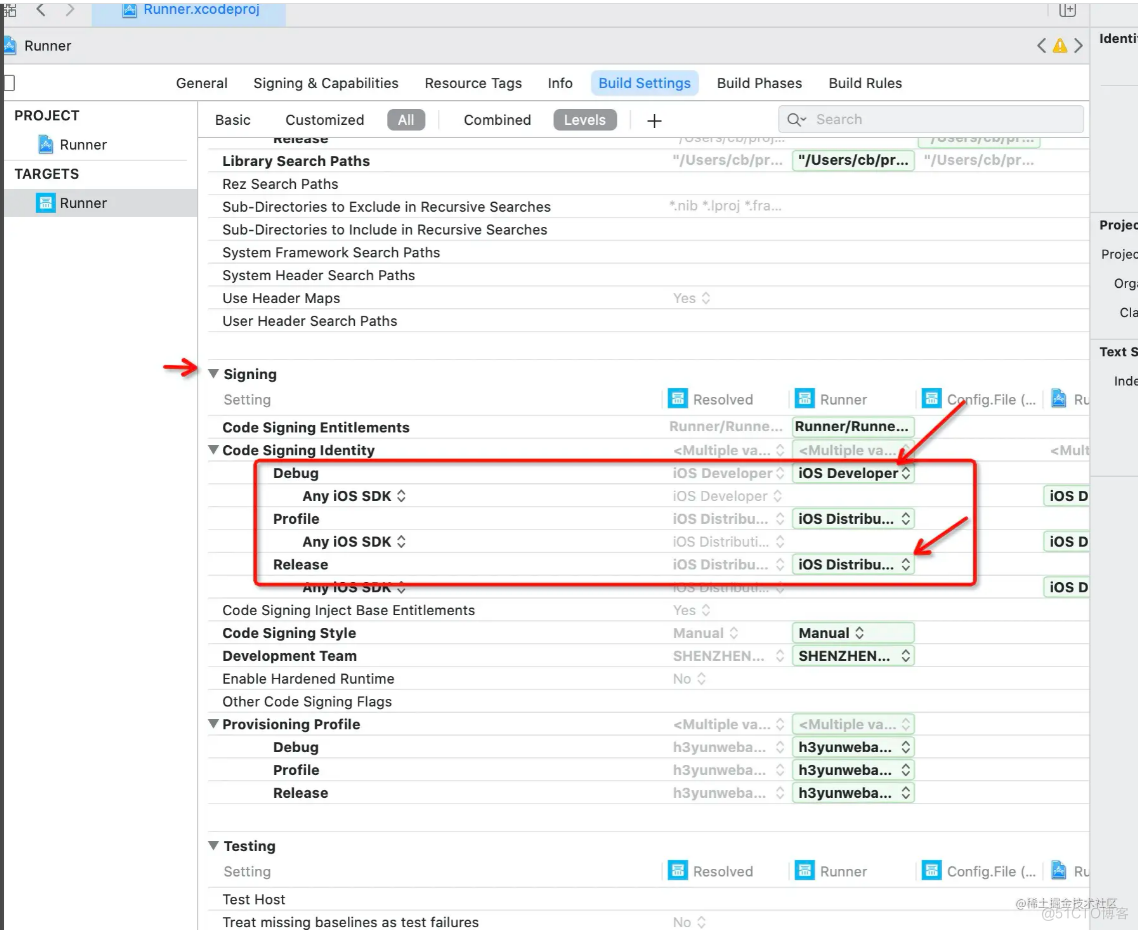Show Basic build settings filter

pyautogui.click(x=233, y=120)
